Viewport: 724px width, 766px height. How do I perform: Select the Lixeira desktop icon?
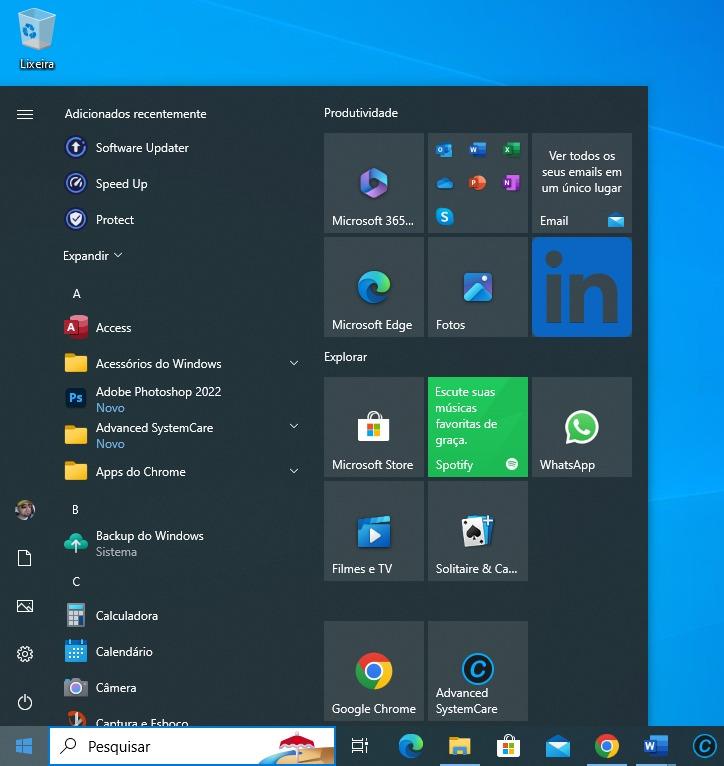pos(37,41)
